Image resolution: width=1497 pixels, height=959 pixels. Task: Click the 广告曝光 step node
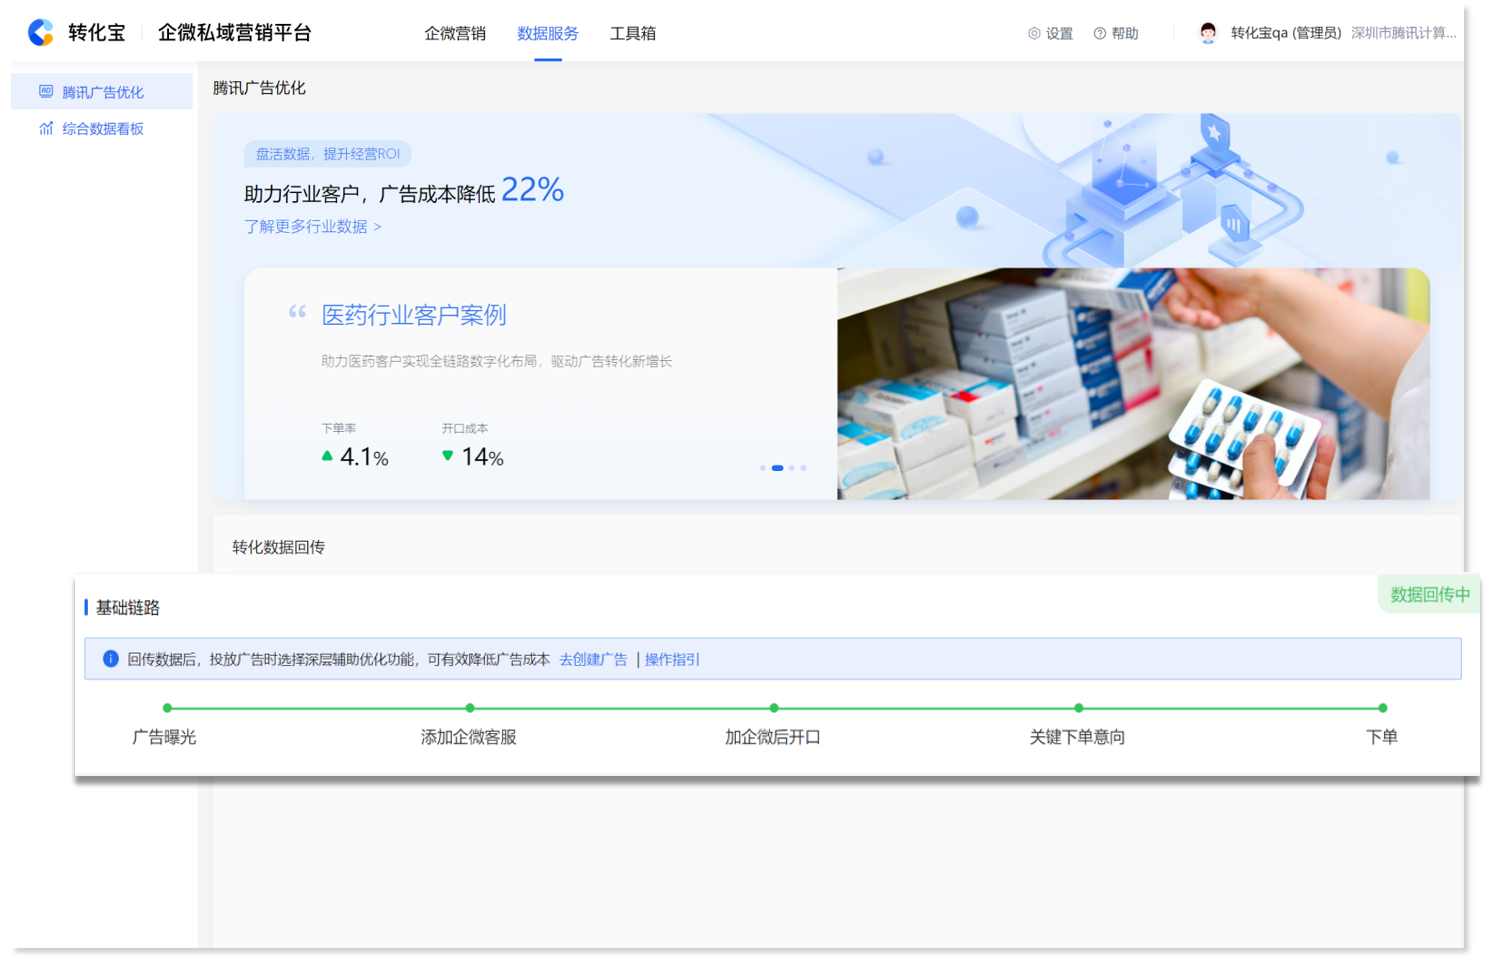(x=167, y=708)
